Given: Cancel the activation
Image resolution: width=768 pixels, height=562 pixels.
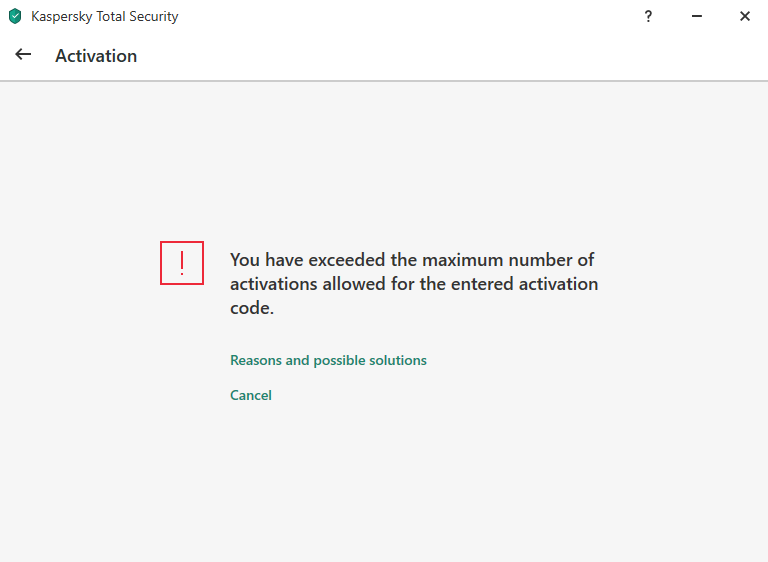Looking at the screenshot, I should tap(251, 395).
